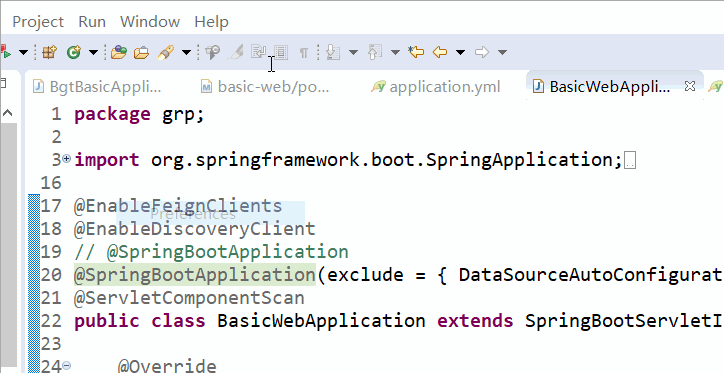Click "(exclude = {" on line 20
The width and height of the screenshot is (724, 373).
[x=381, y=275]
